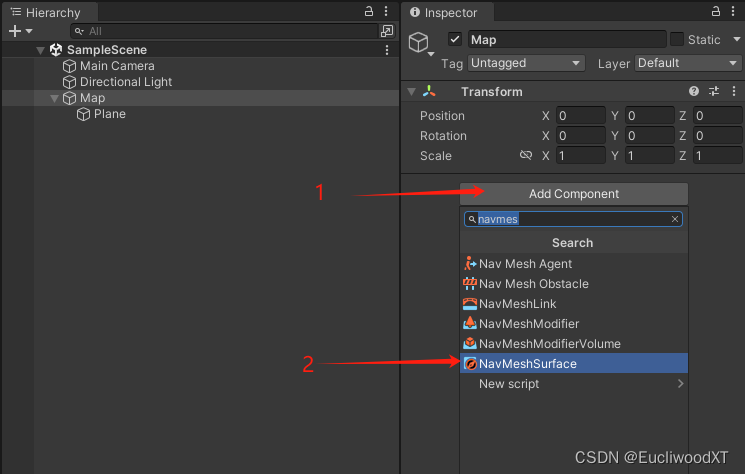Select the Map object row
The image size is (745, 474).
click(x=200, y=98)
